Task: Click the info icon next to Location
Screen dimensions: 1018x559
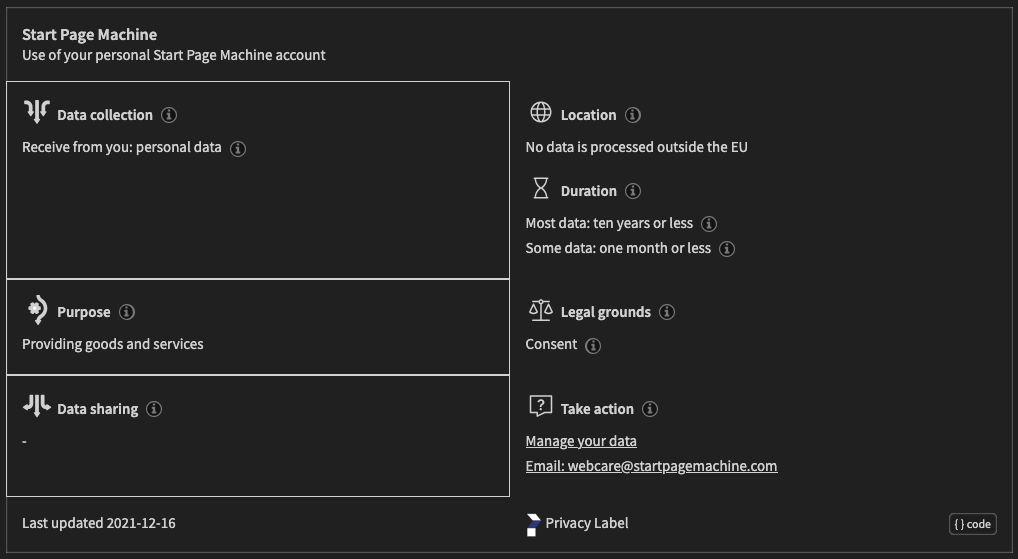Action: [x=633, y=115]
